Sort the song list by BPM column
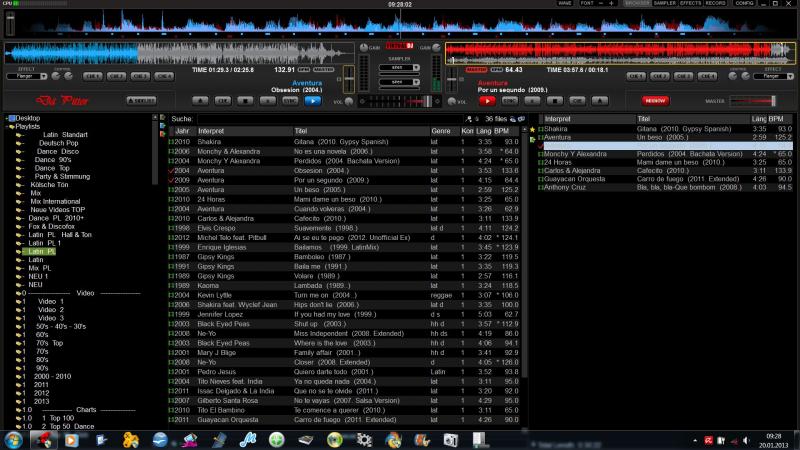This screenshot has height=450, width=800. 505,131
